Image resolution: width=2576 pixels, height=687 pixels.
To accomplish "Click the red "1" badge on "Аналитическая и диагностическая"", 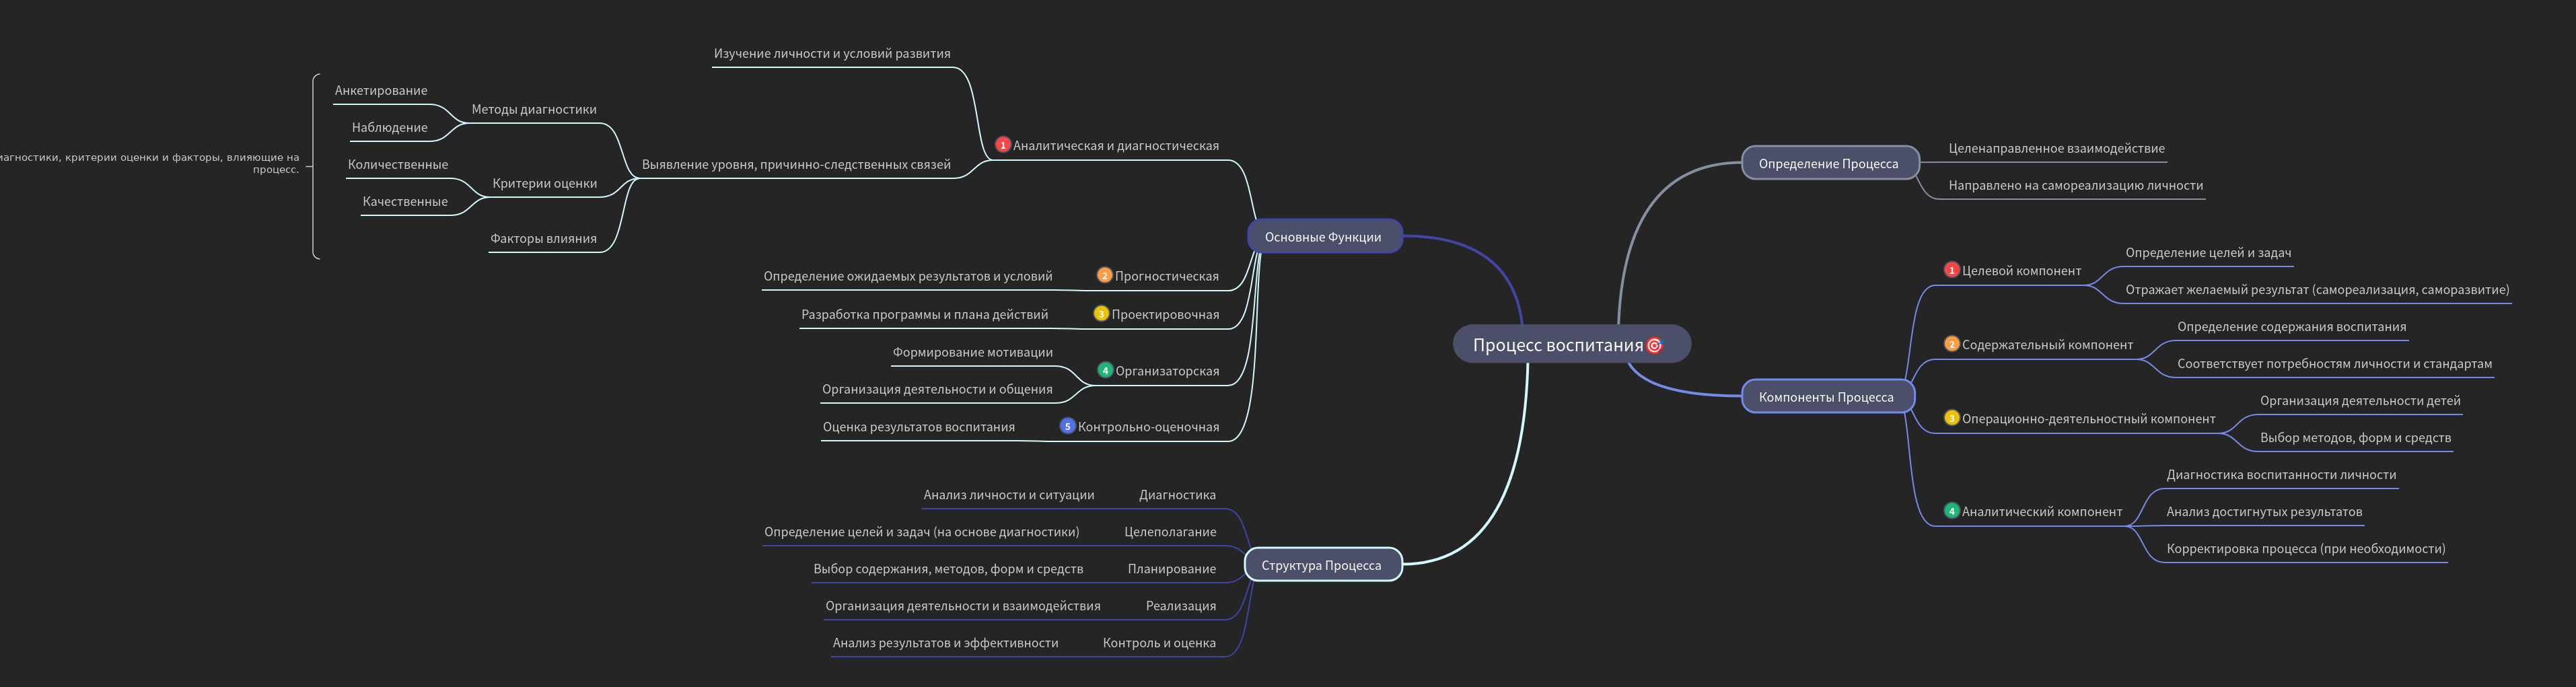I will click(x=1001, y=144).
